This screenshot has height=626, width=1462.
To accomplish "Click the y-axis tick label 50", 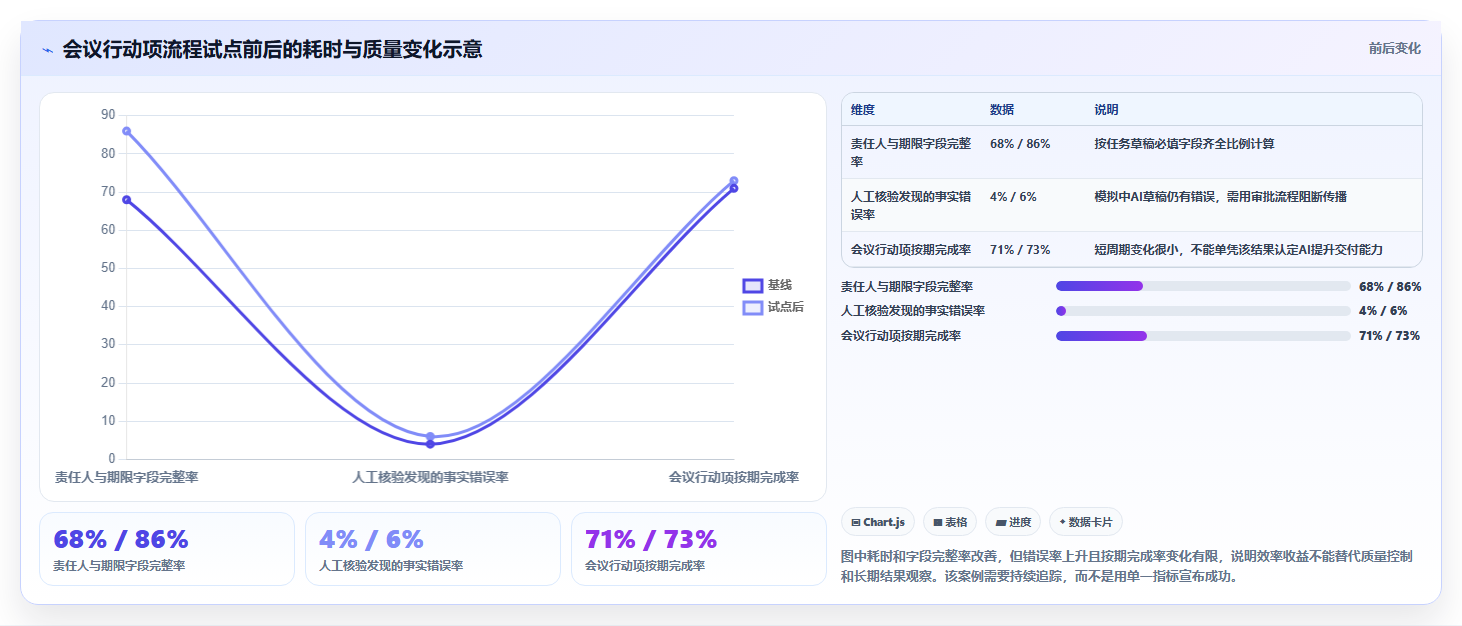I will (108, 268).
